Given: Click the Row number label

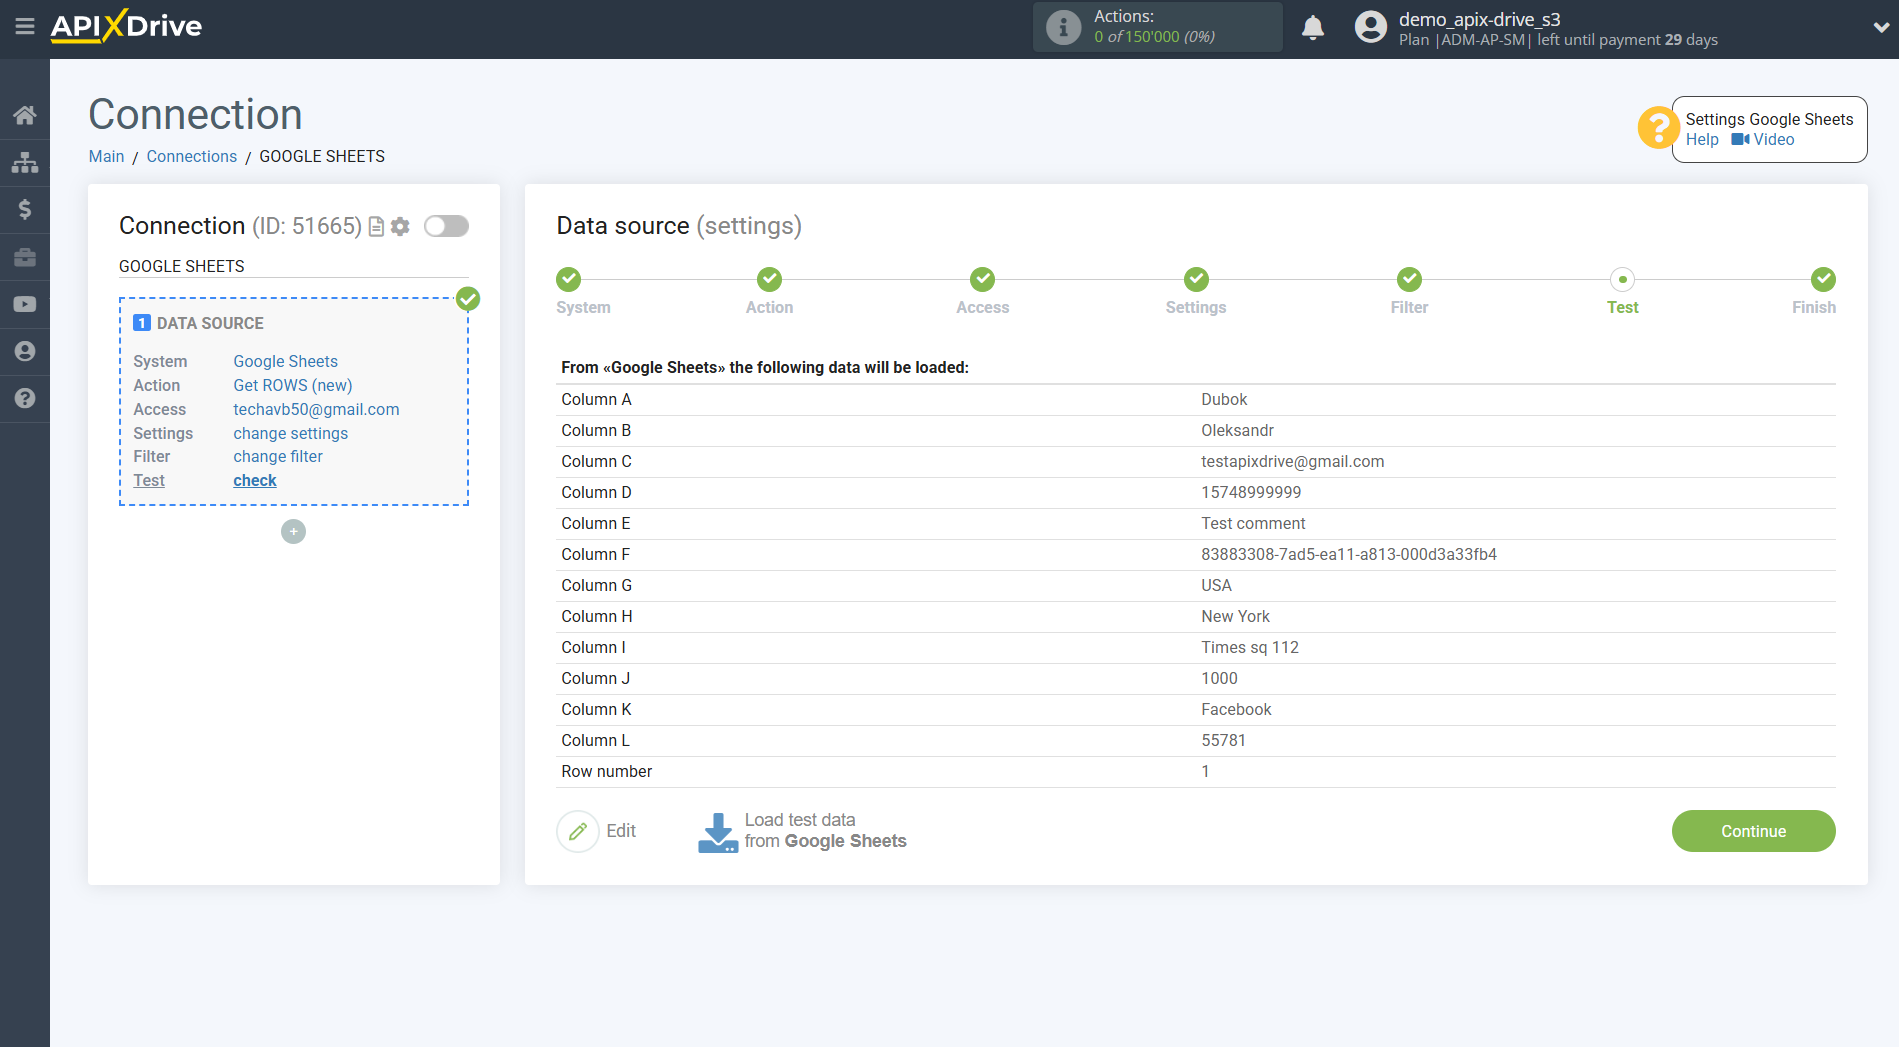Looking at the screenshot, I should 606,771.
